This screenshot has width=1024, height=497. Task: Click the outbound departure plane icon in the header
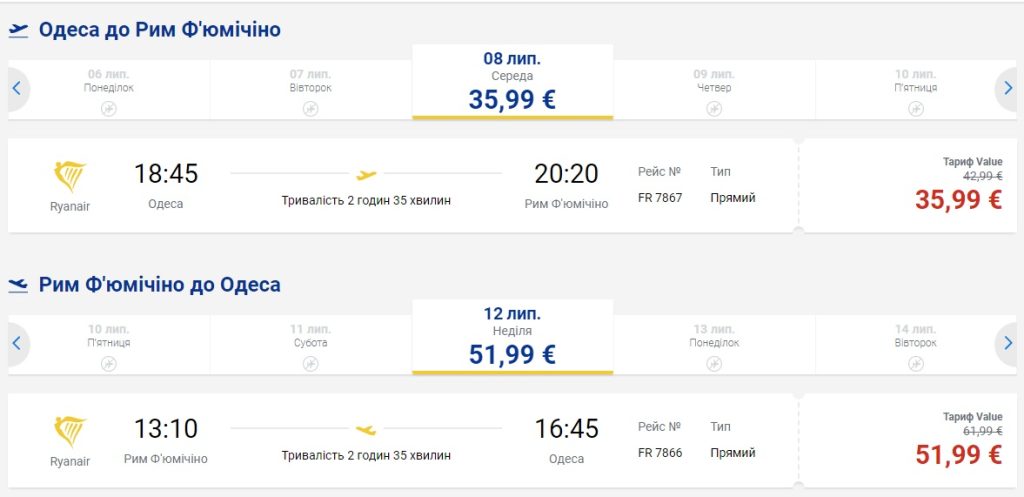pyautogui.click(x=18, y=30)
